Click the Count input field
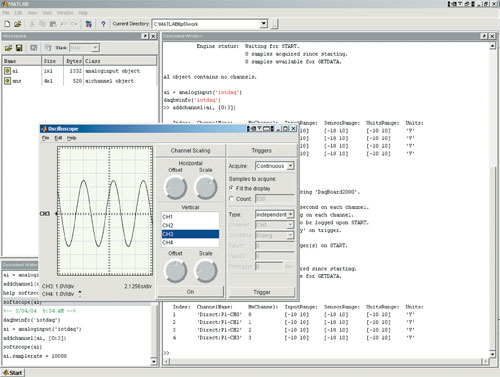The width and height of the screenshot is (500, 377). click(275, 199)
